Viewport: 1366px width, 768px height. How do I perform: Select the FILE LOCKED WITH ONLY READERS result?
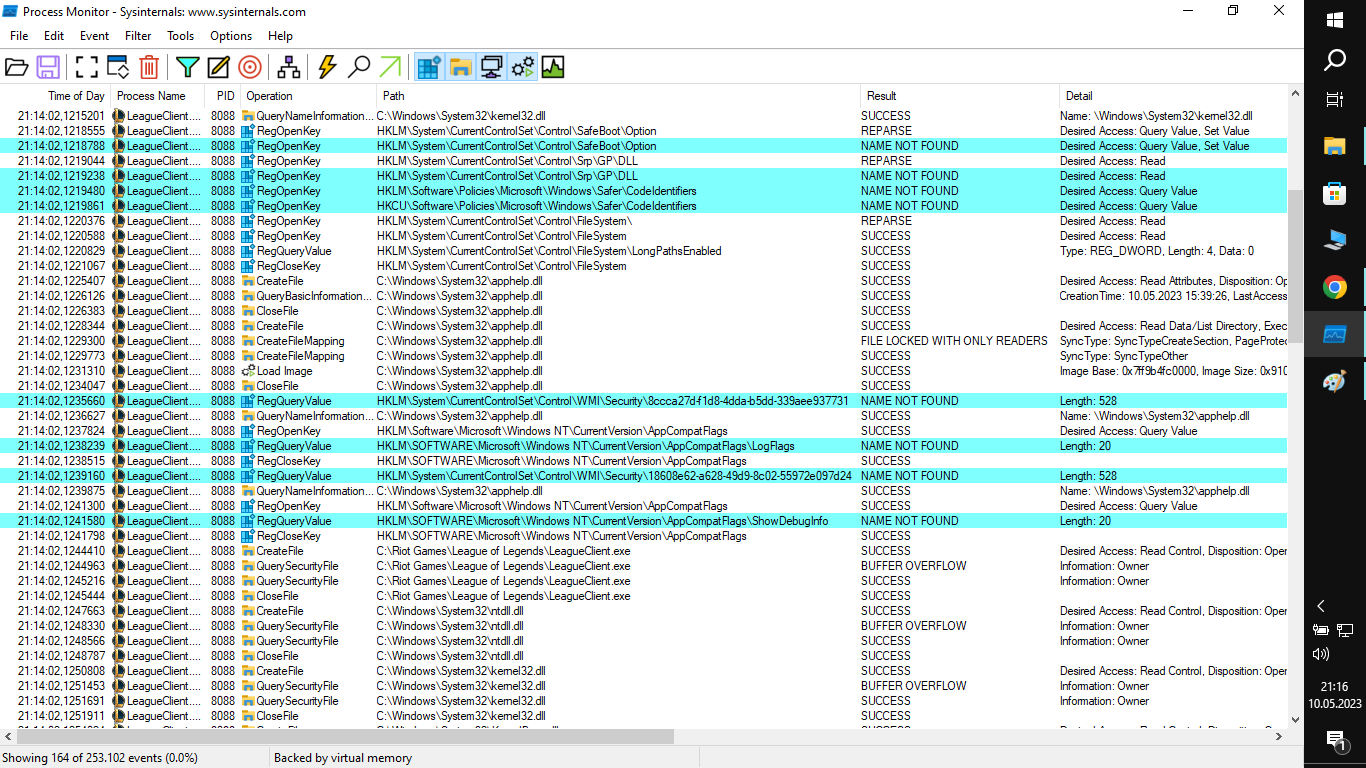click(954, 341)
